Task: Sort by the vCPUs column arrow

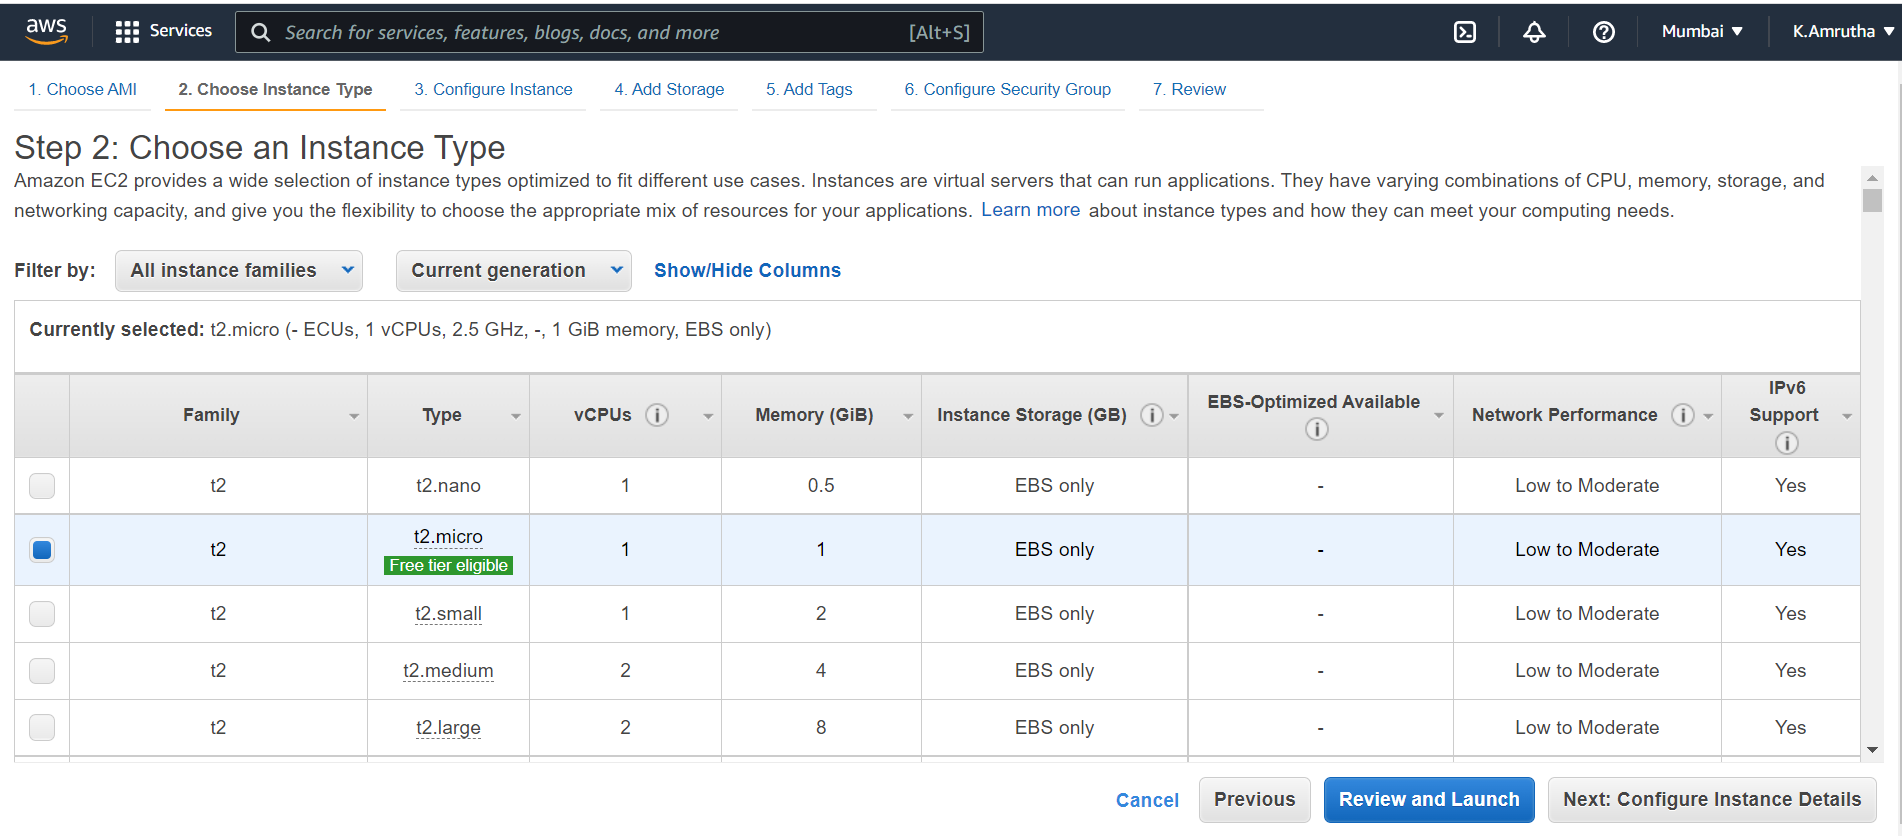Action: (708, 417)
